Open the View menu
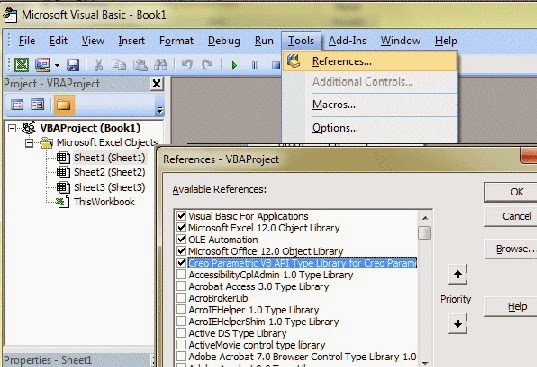537x367 pixels. 93,41
